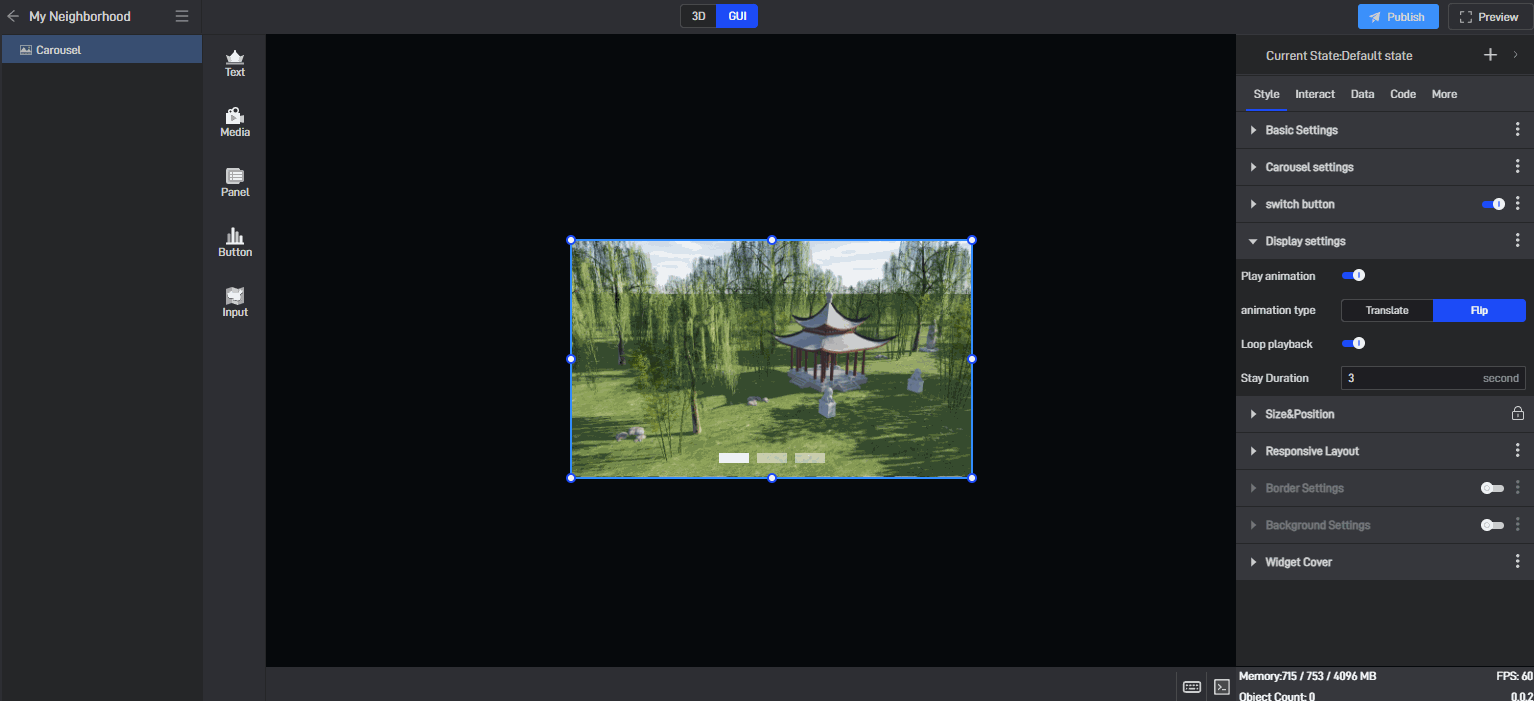1534x701 pixels.
Task: Open the More tab
Action: click(1444, 94)
